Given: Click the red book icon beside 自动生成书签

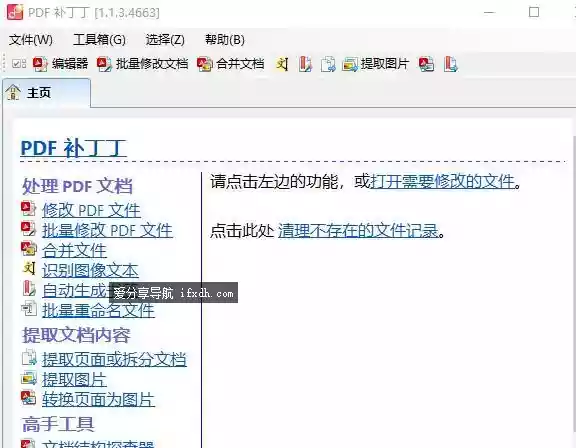Looking at the screenshot, I should 29,288.
